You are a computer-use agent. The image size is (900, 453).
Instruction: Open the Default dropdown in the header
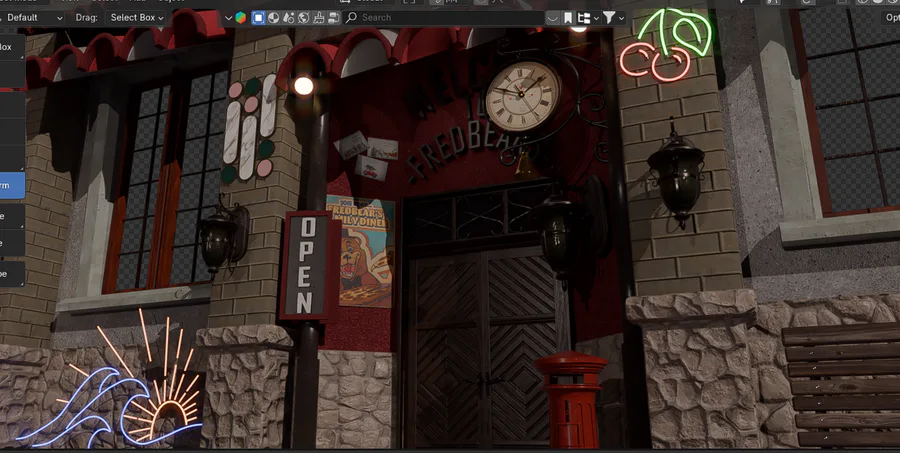coord(32,18)
